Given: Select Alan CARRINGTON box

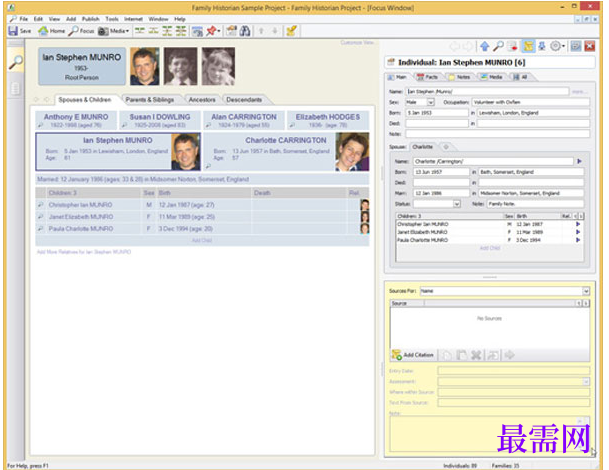Looking at the screenshot, I should (244, 120).
